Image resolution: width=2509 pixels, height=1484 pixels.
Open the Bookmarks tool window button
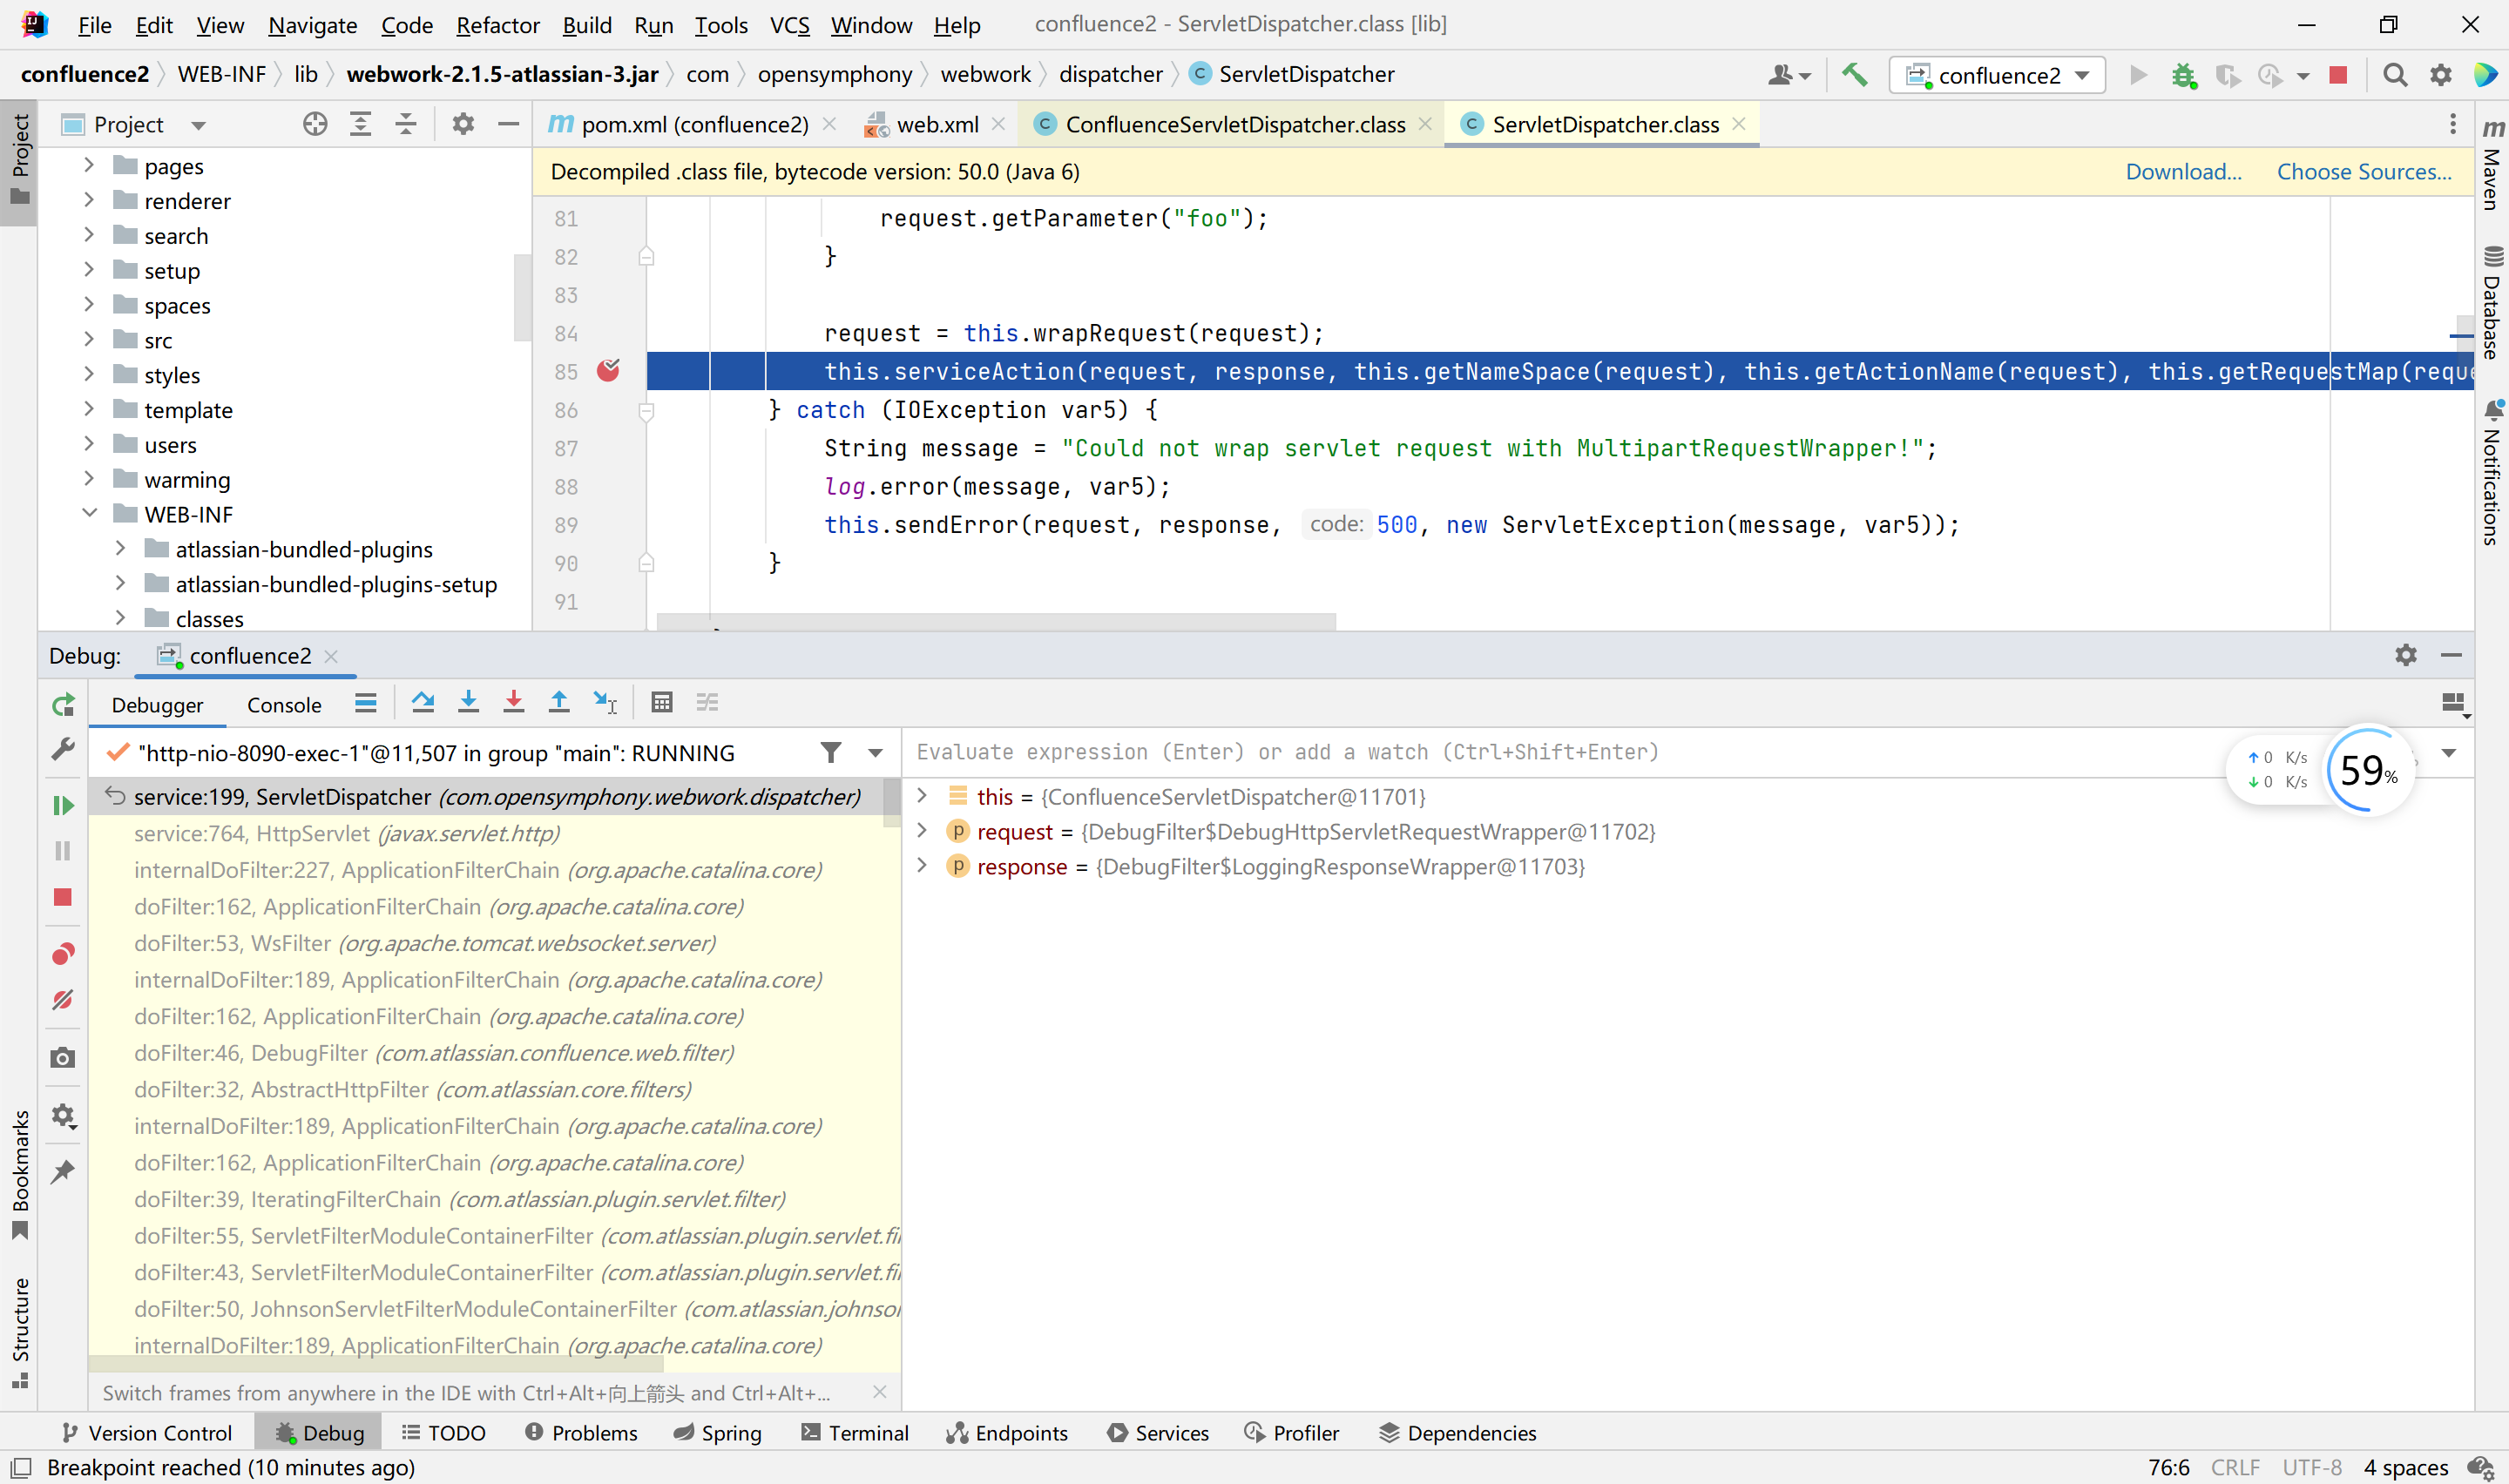(19, 1175)
